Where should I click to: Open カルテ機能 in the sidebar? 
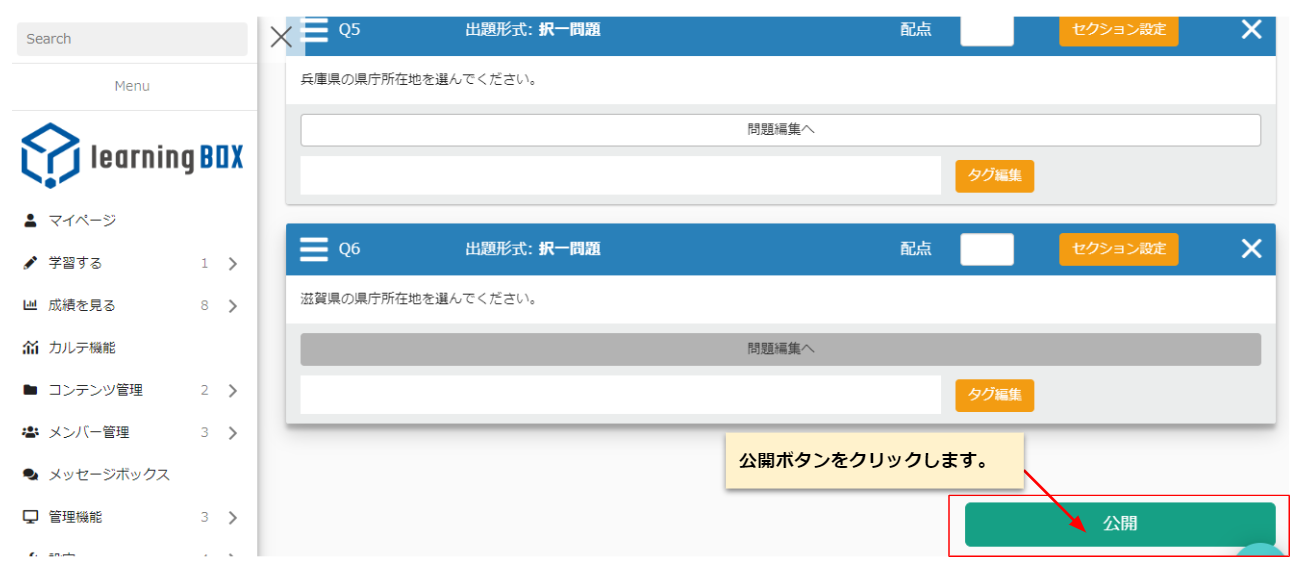(x=82, y=348)
